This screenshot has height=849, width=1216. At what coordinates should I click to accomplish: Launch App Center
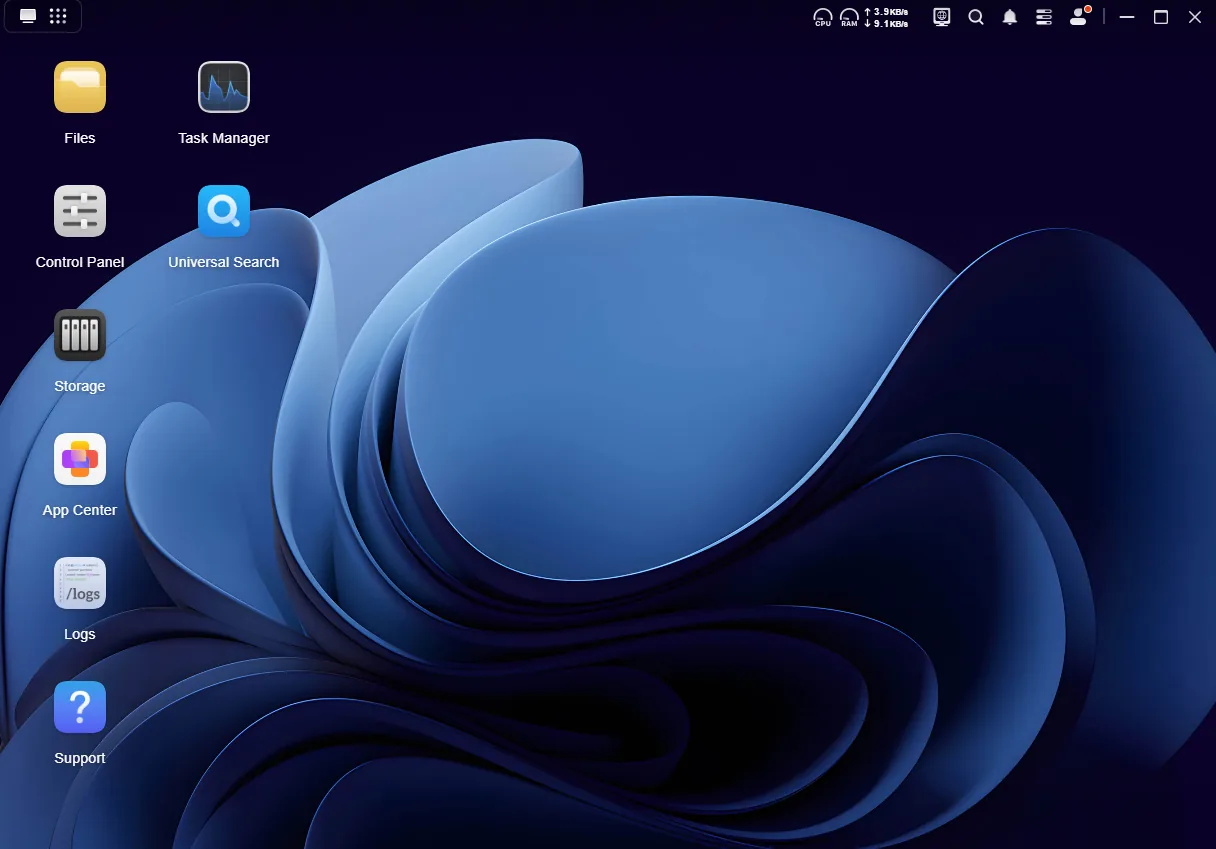[80, 460]
